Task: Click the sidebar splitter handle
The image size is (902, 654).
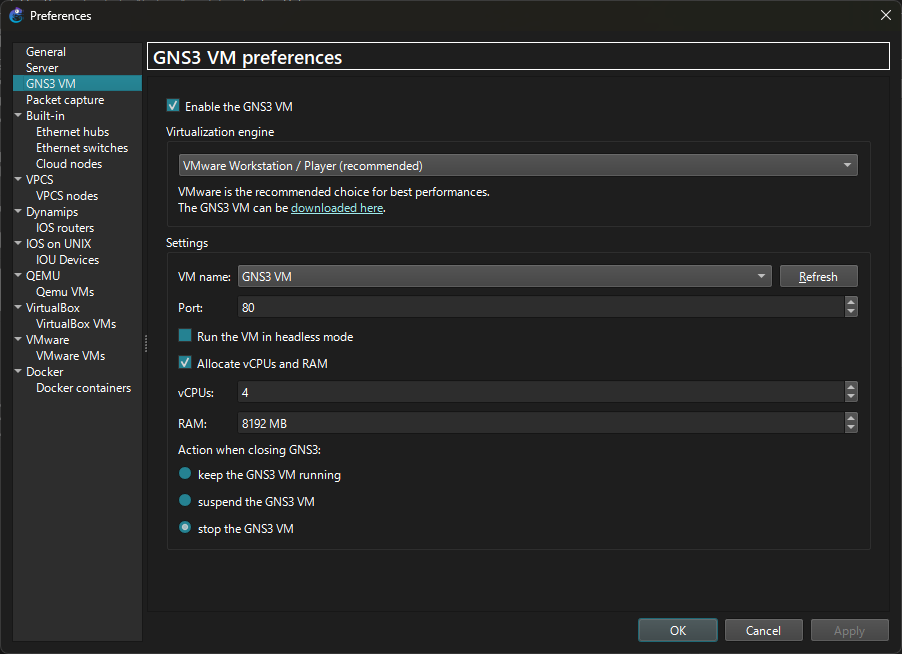Action: pos(146,343)
